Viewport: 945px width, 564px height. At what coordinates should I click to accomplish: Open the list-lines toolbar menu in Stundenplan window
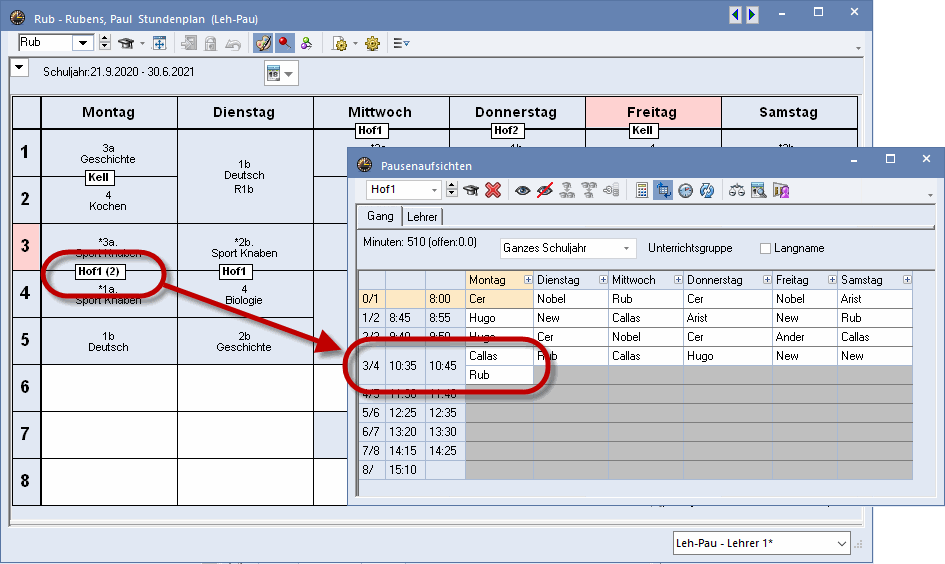pos(401,43)
